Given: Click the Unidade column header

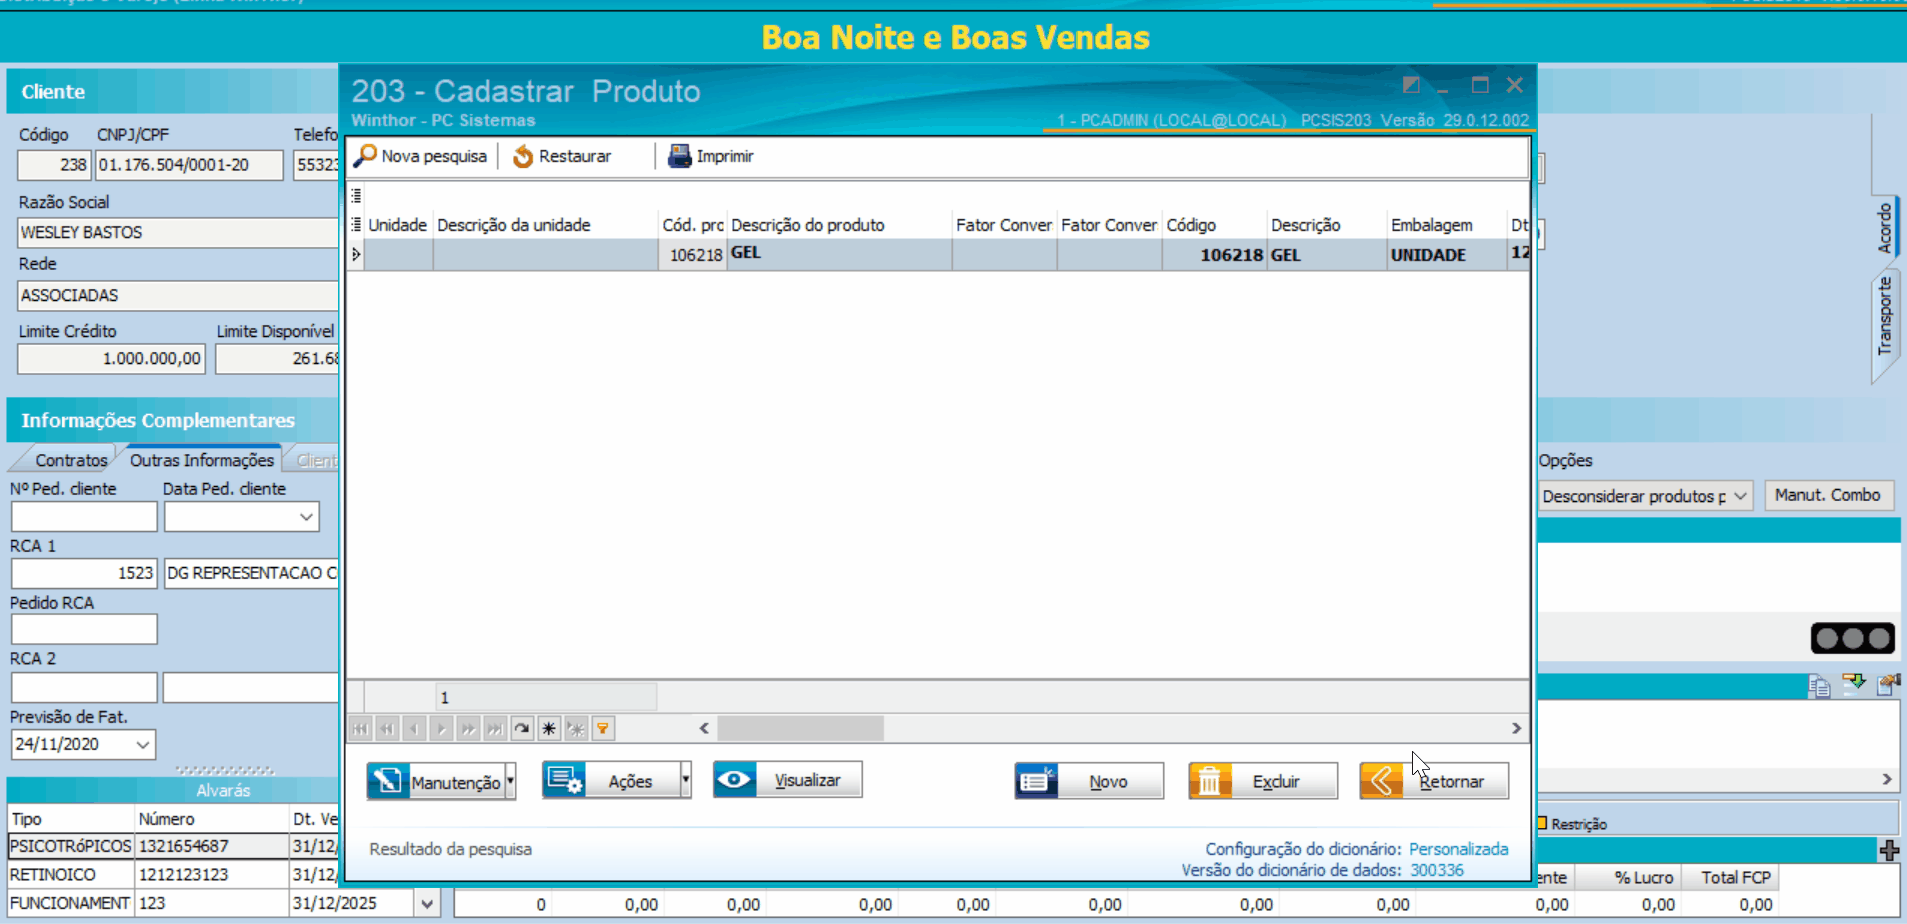Looking at the screenshot, I should coord(397,225).
